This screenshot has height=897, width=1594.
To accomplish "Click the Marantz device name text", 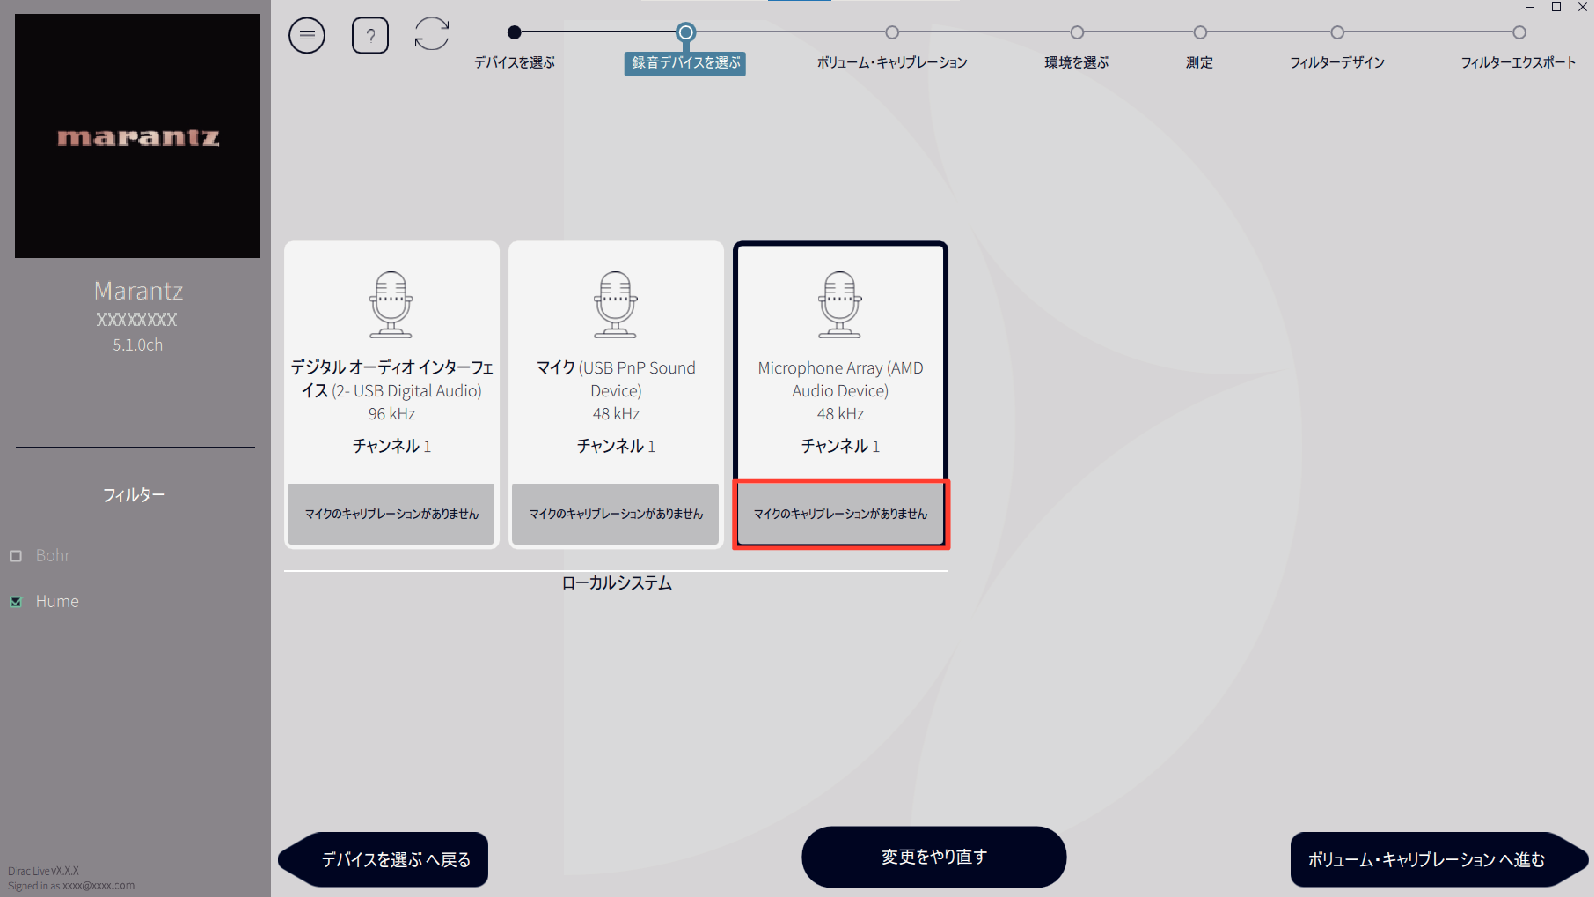I will (138, 291).
